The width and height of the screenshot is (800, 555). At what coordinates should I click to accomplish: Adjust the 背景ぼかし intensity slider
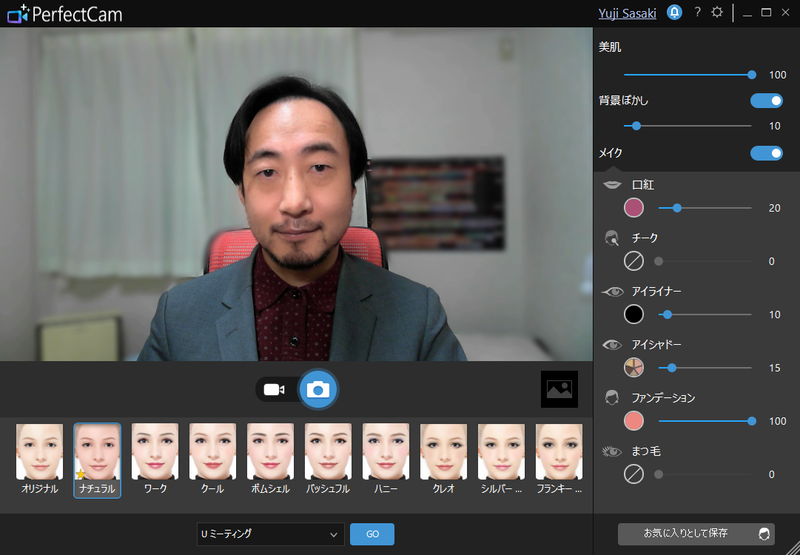coord(688,125)
